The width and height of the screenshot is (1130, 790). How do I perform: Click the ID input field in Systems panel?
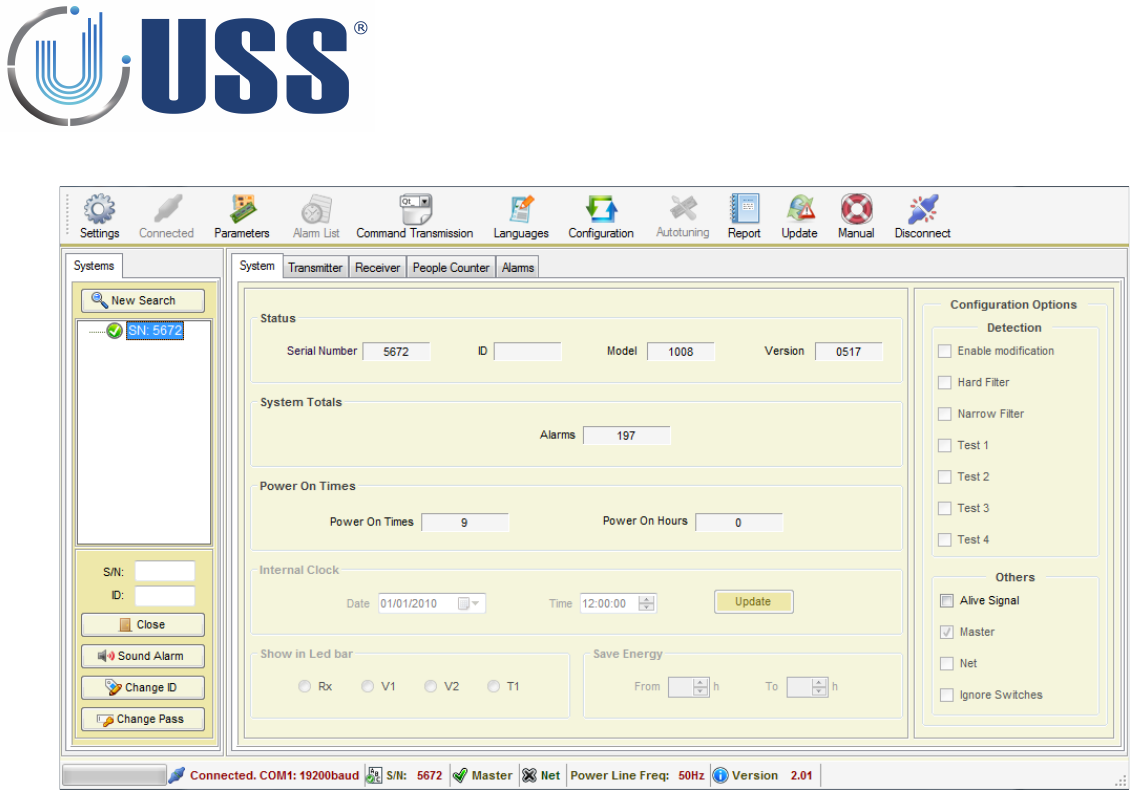point(165,596)
